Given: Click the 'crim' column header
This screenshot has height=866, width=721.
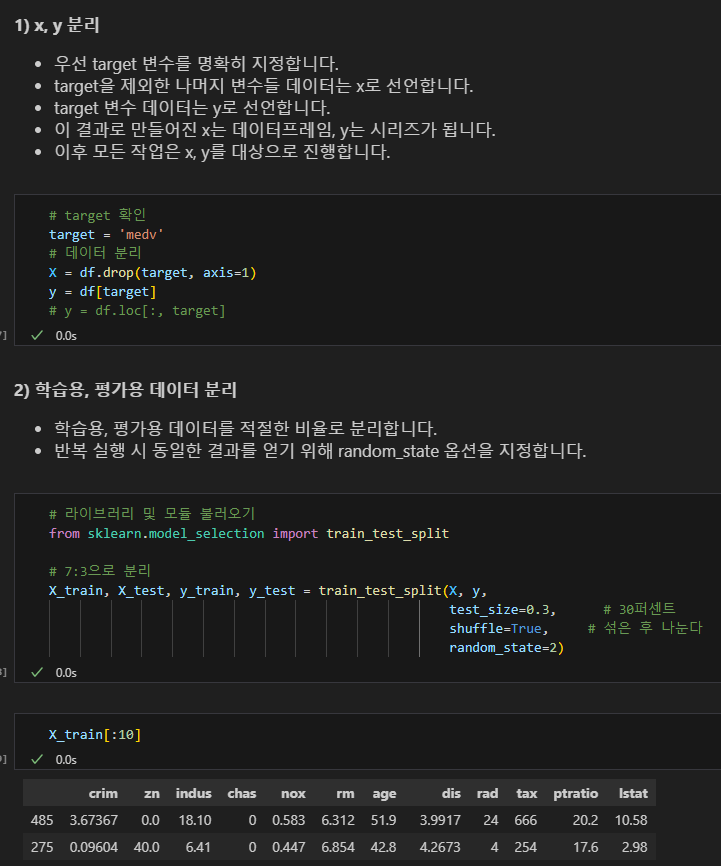Looking at the screenshot, I should coord(103,794).
